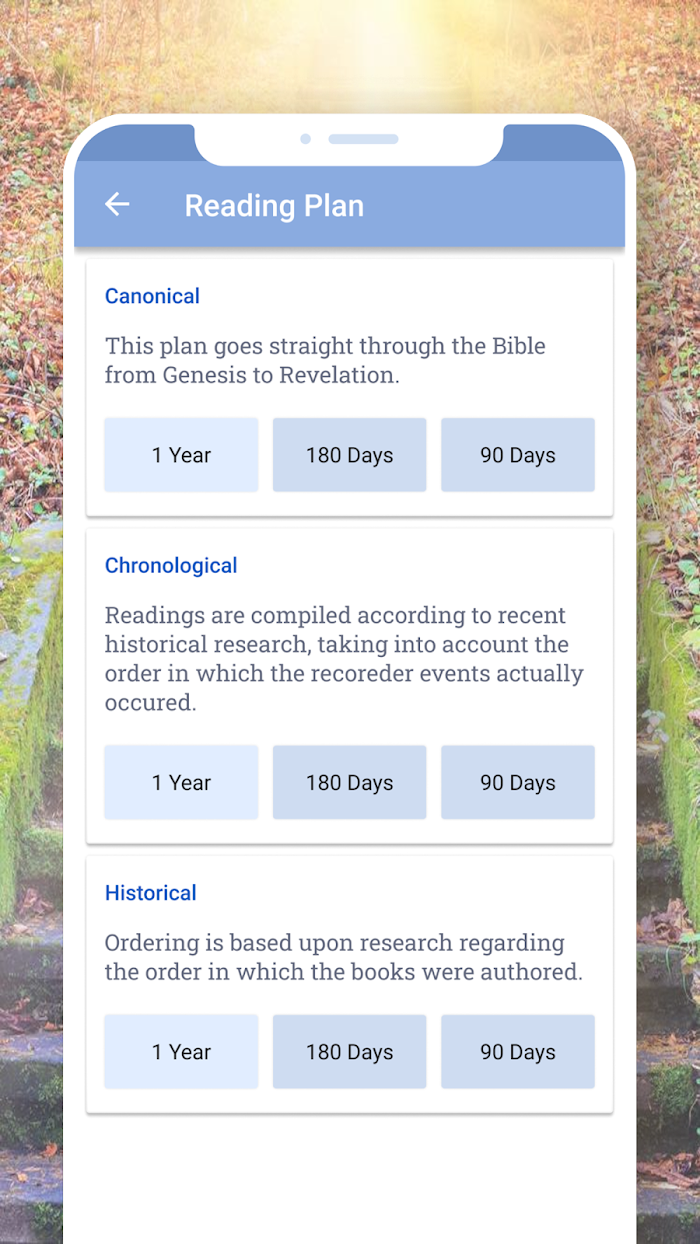
Task: Click the Reading Plan title
Action: pyautogui.click(x=274, y=206)
